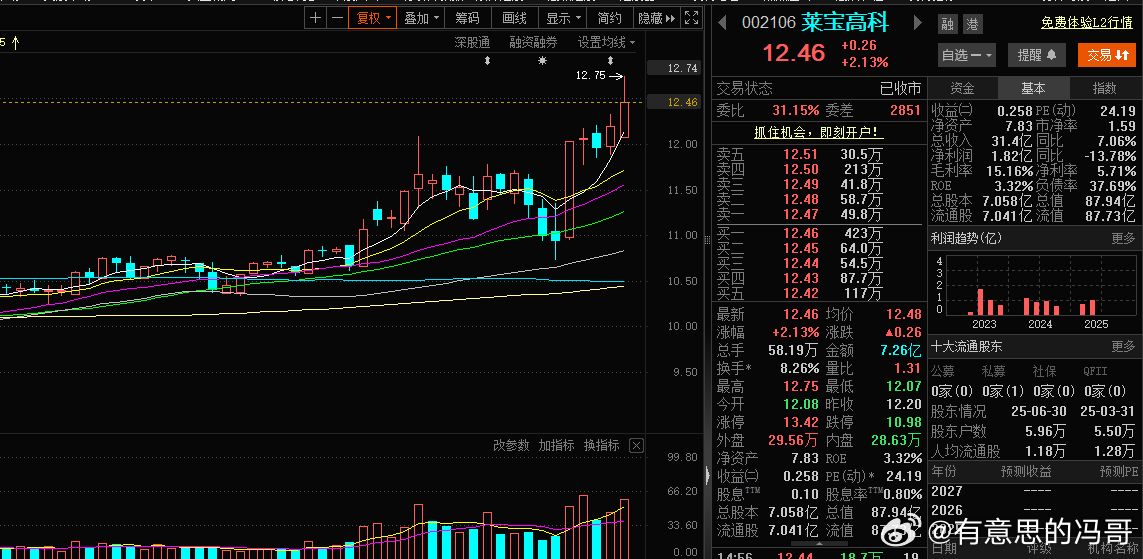This screenshot has height=559, width=1143.
Task: Zoom in the K-line chart with plus button
Action: (x=315, y=18)
